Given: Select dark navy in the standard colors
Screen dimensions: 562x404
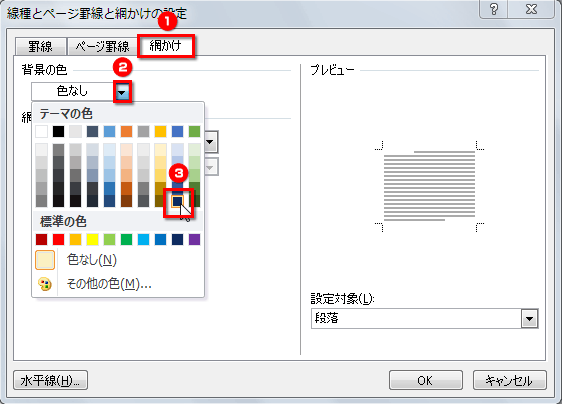Looking at the screenshot, I should point(177,239).
